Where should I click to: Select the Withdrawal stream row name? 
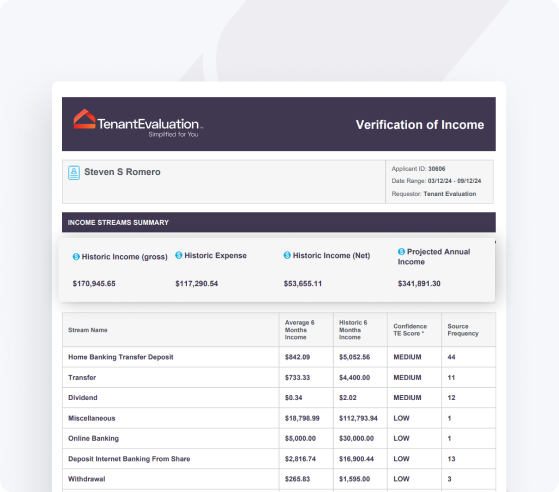pos(87,479)
